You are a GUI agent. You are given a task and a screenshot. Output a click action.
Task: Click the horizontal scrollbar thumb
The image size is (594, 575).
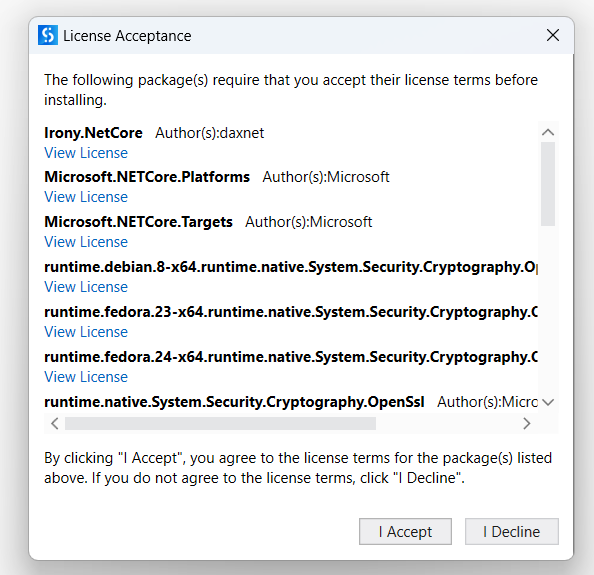[x=220, y=423]
